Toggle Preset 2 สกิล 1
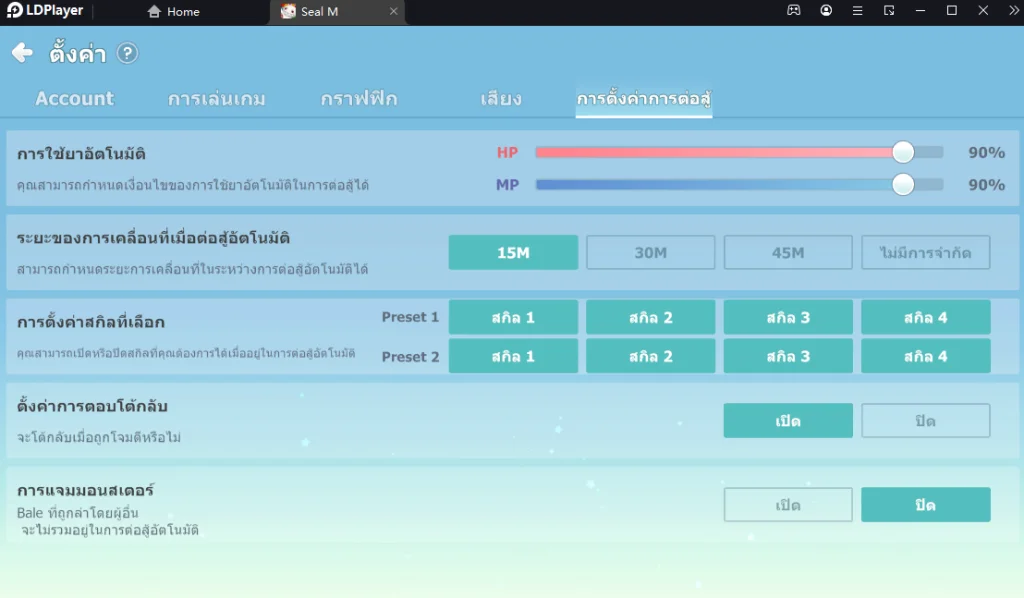Viewport: 1024px width, 598px height. pos(513,356)
